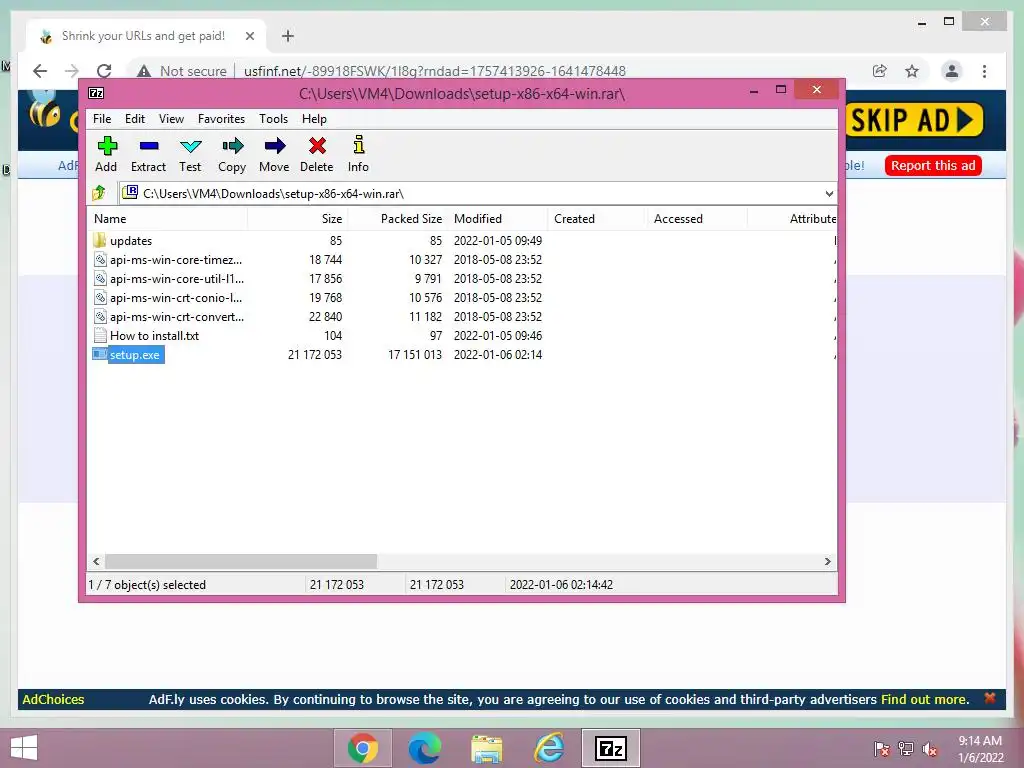The width and height of the screenshot is (1024, 768).
Task: Sort by the Name column header
Action: 167,219
